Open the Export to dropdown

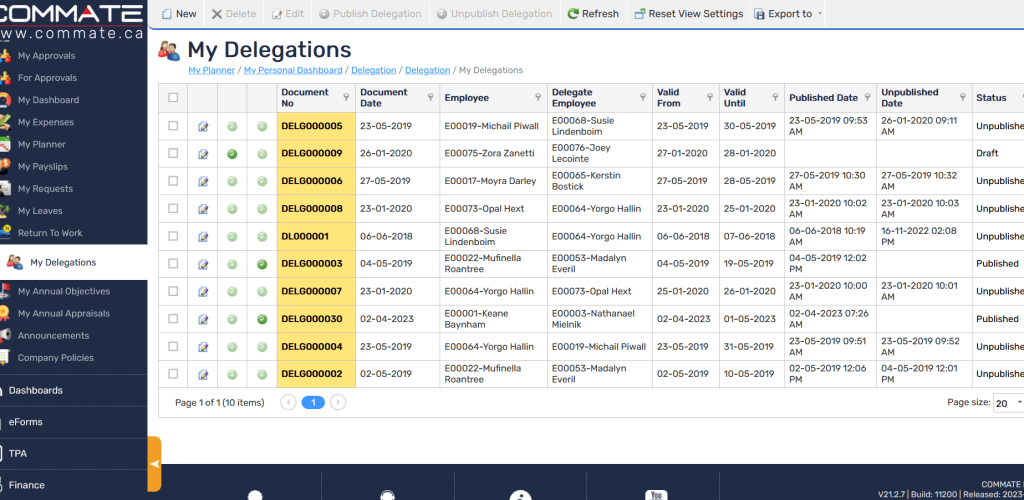788,14
